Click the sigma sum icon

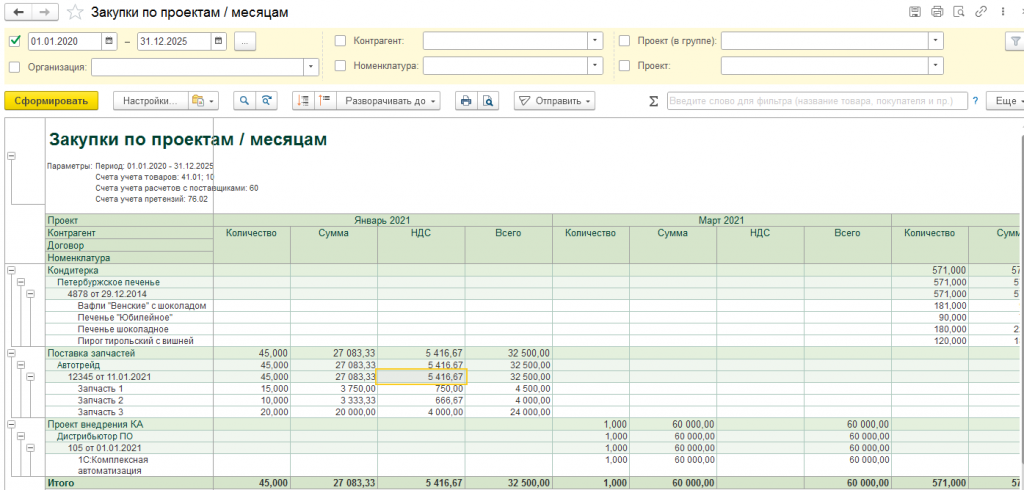pos(654,101)
